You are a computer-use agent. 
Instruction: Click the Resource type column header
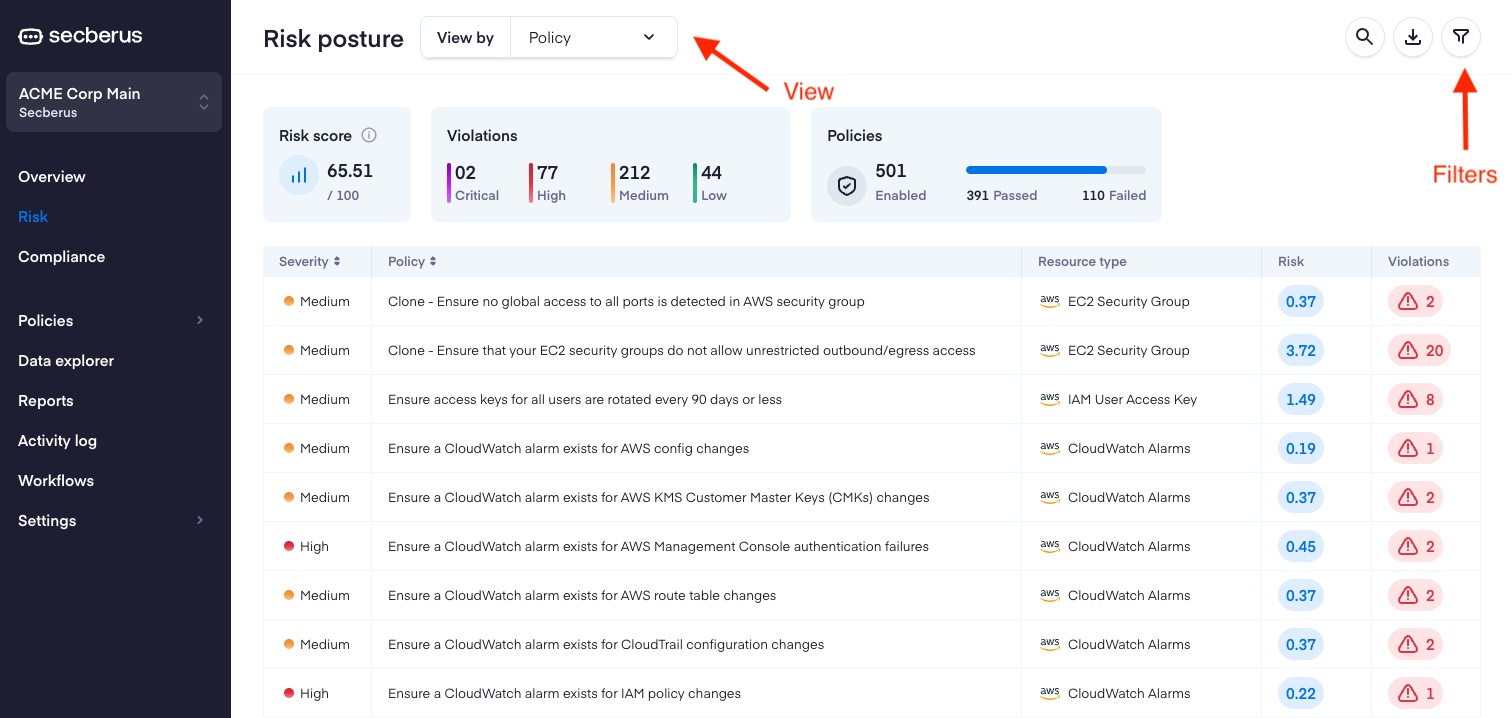click(x=1082, y=261)
